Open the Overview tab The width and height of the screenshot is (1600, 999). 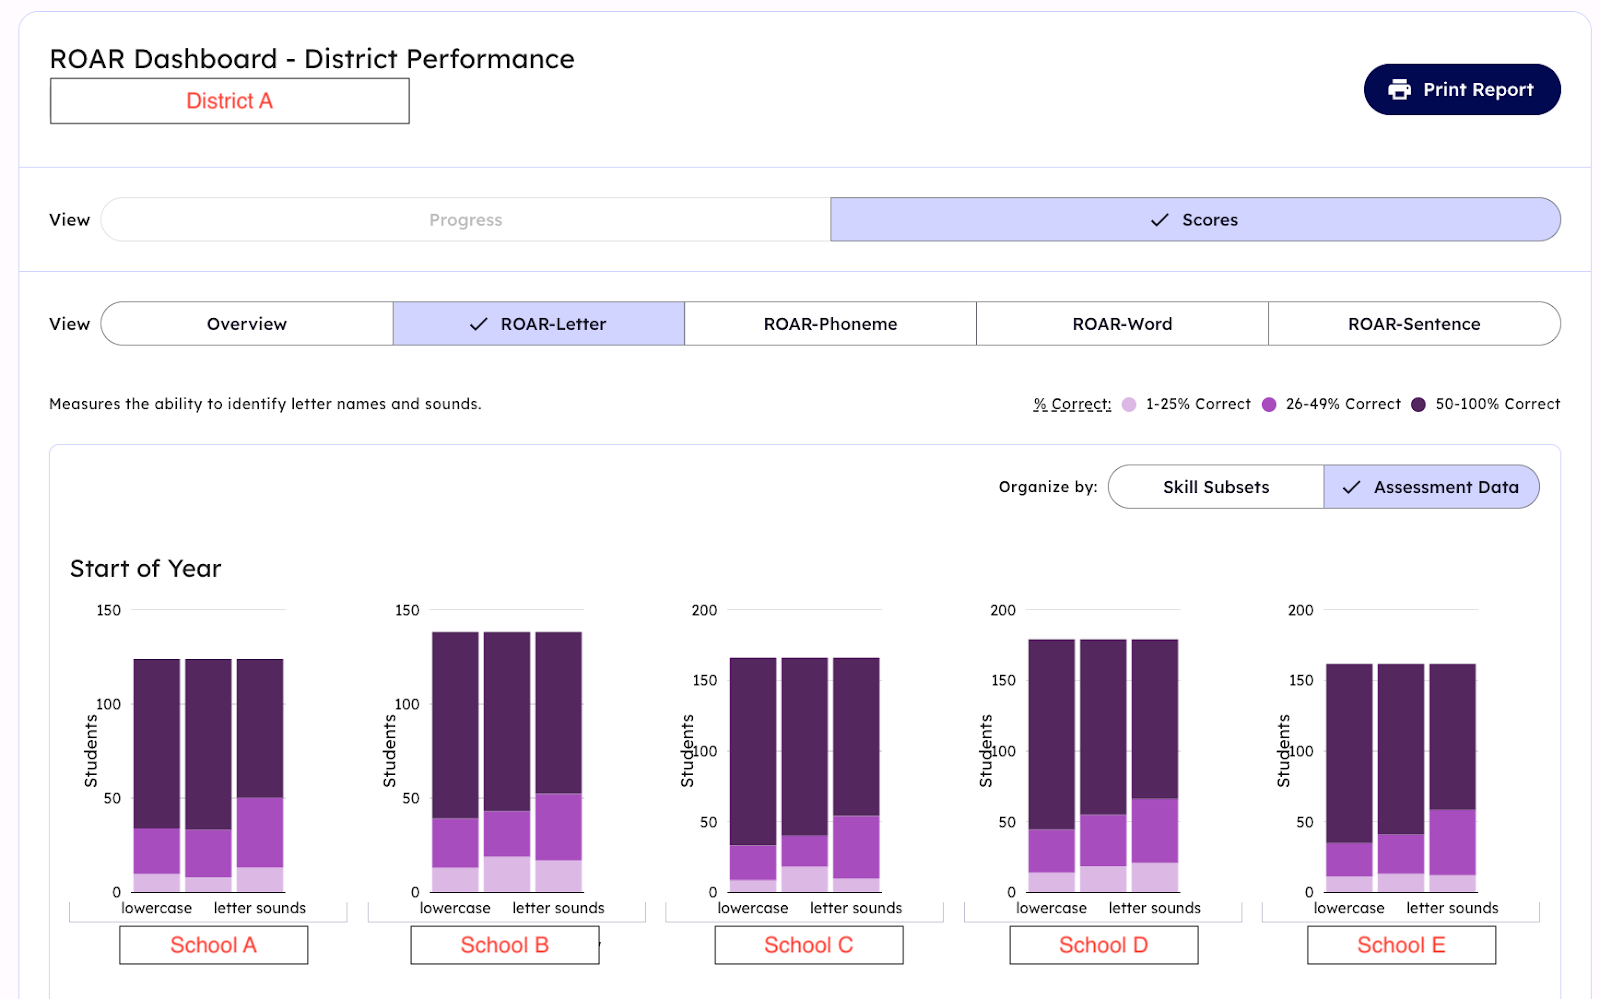click(x=247, y=324)
